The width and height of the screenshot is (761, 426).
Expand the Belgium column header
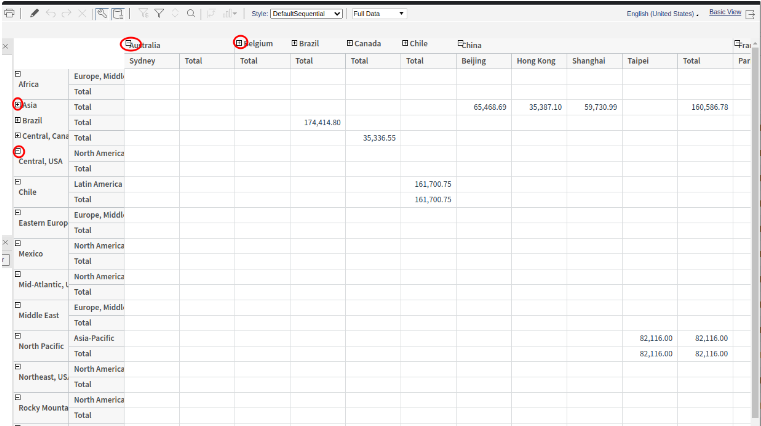tap(239, 43)
